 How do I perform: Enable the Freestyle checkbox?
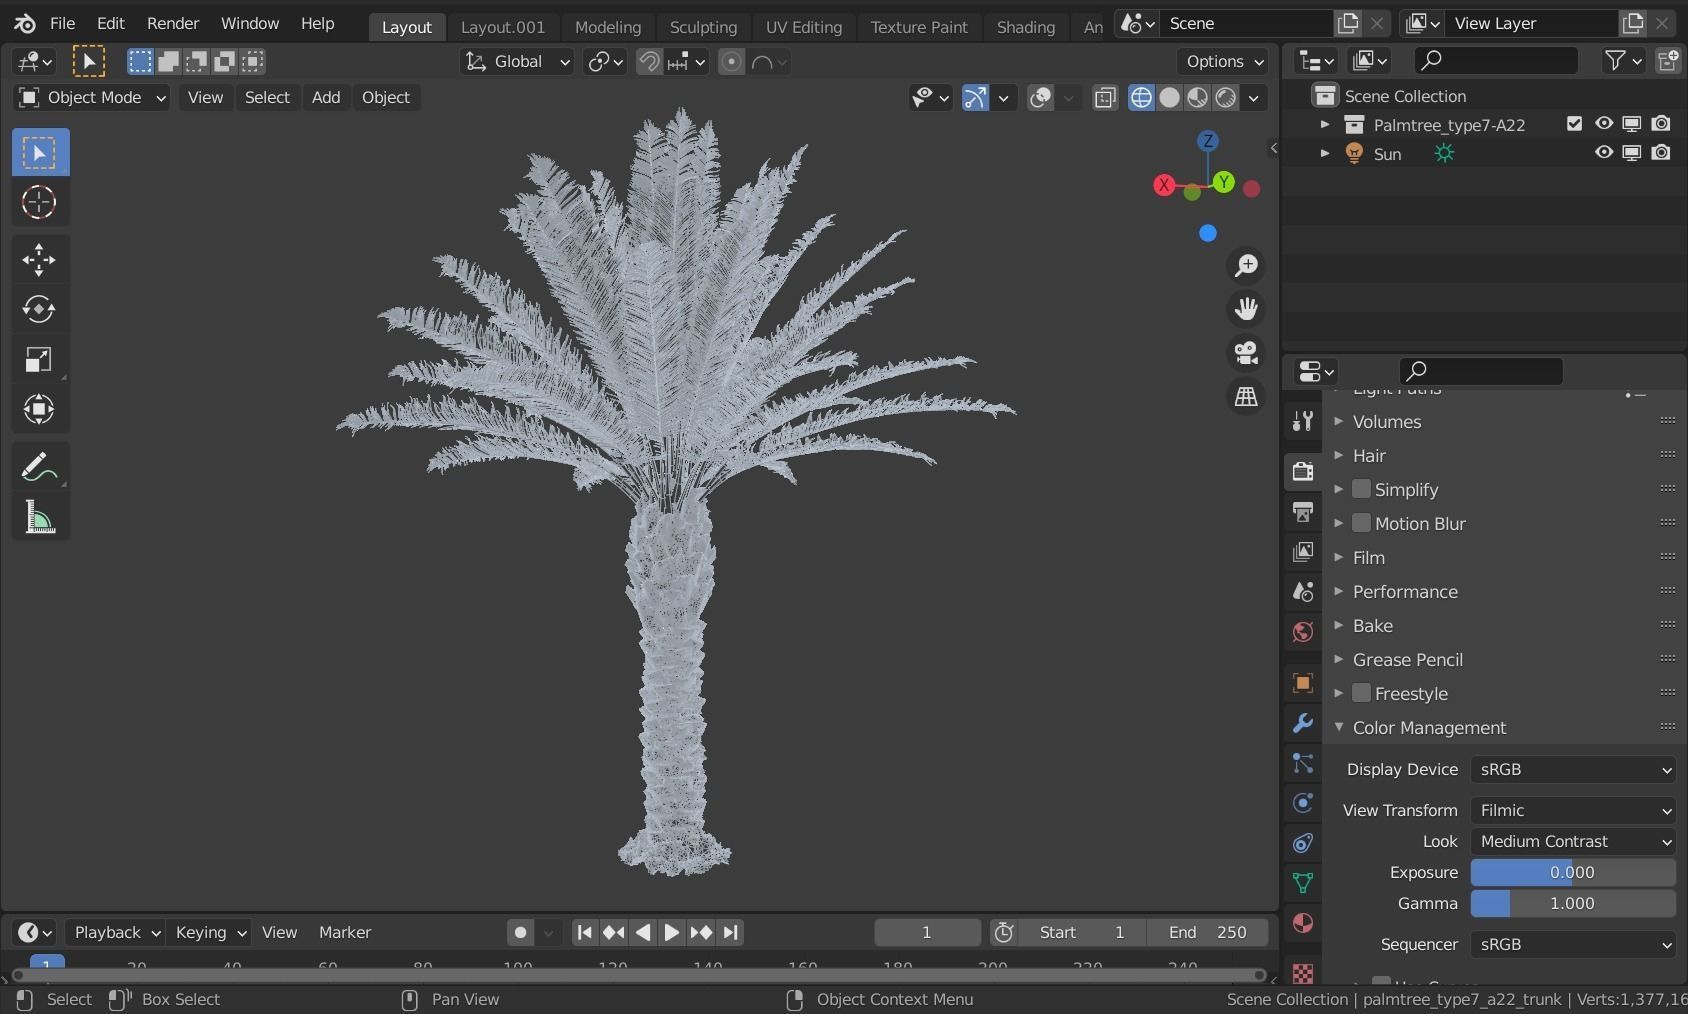1361,693
